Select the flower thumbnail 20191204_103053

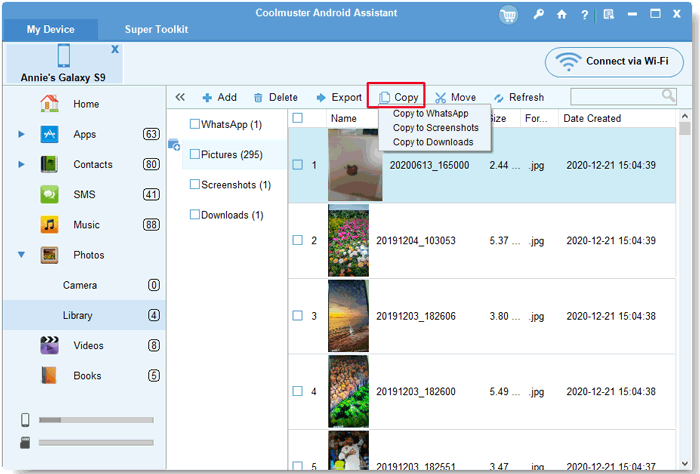pos(348,241)
